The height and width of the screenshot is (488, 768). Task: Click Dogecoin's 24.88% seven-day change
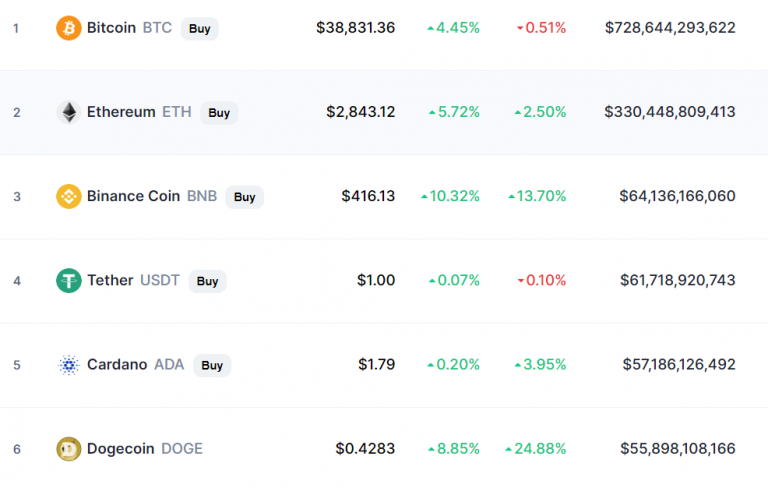point(536,449)
